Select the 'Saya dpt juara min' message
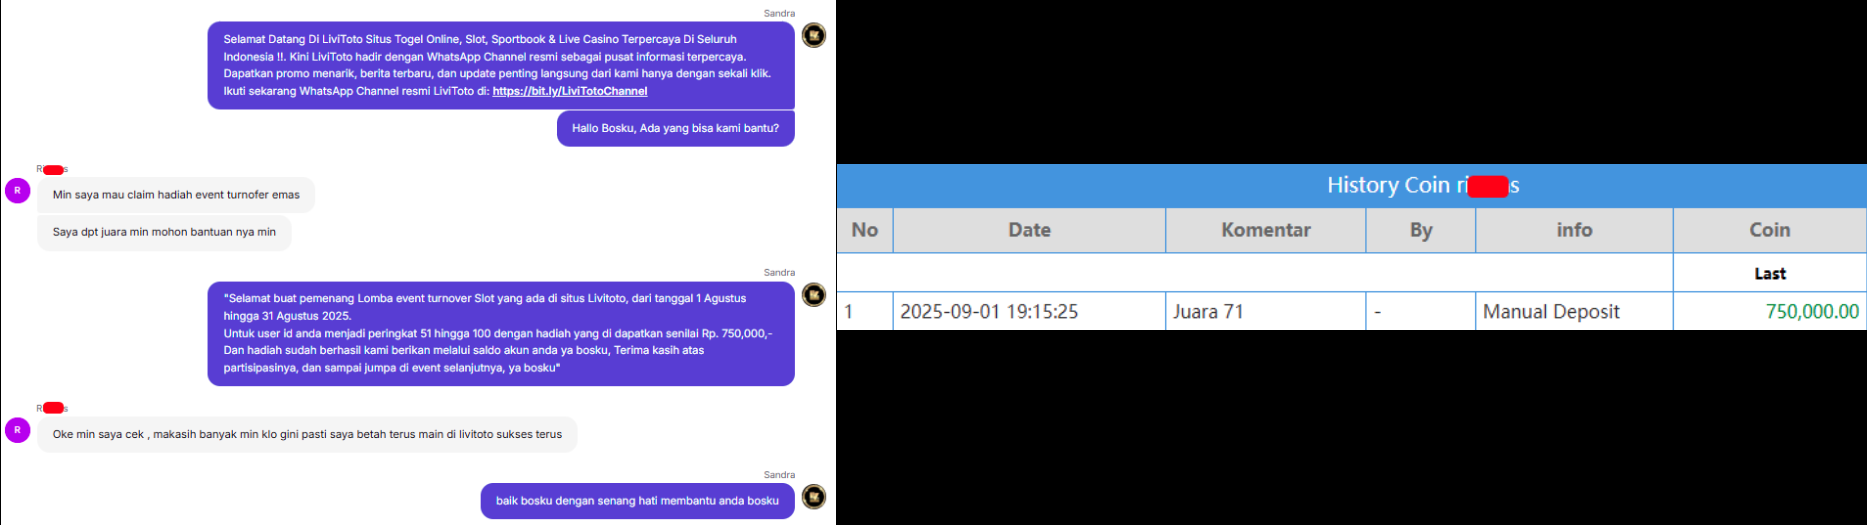The height and width of the screenshot is (525, 1867). coord(164,232)
